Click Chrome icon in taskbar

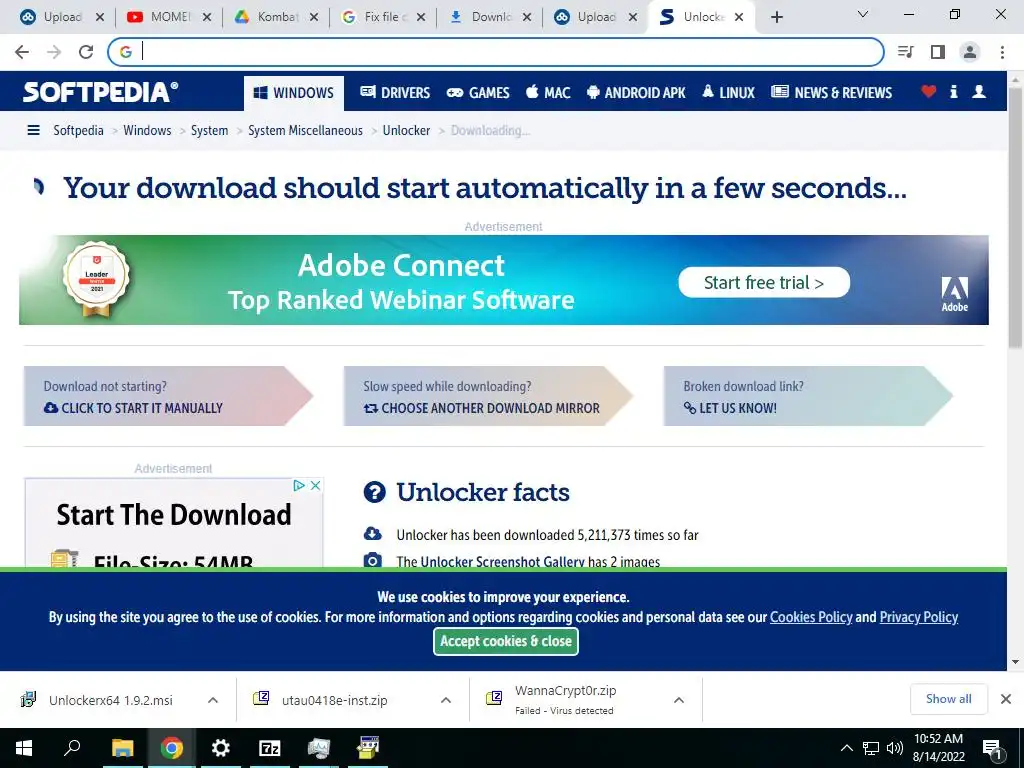pyautogui.click(x=172, y=748)
